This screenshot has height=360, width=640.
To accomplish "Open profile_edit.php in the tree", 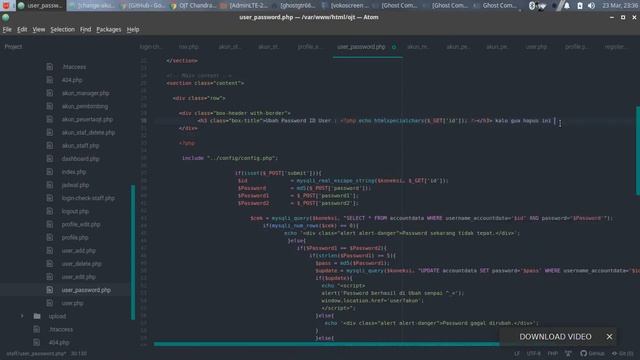I will pyautogui.click(x=81, y=224).
